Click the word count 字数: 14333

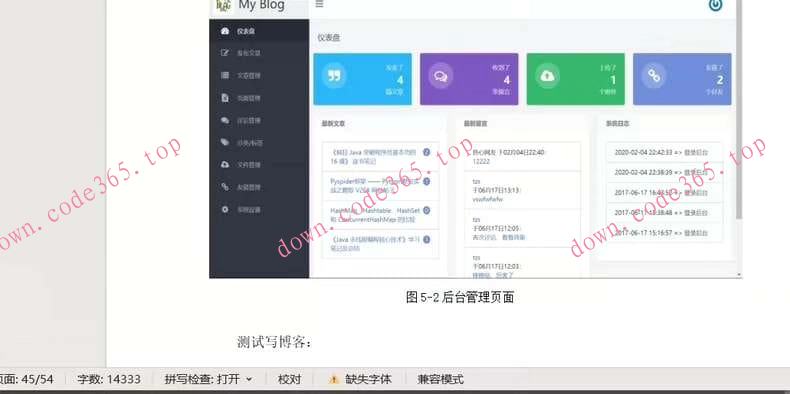tap(109, 379)
